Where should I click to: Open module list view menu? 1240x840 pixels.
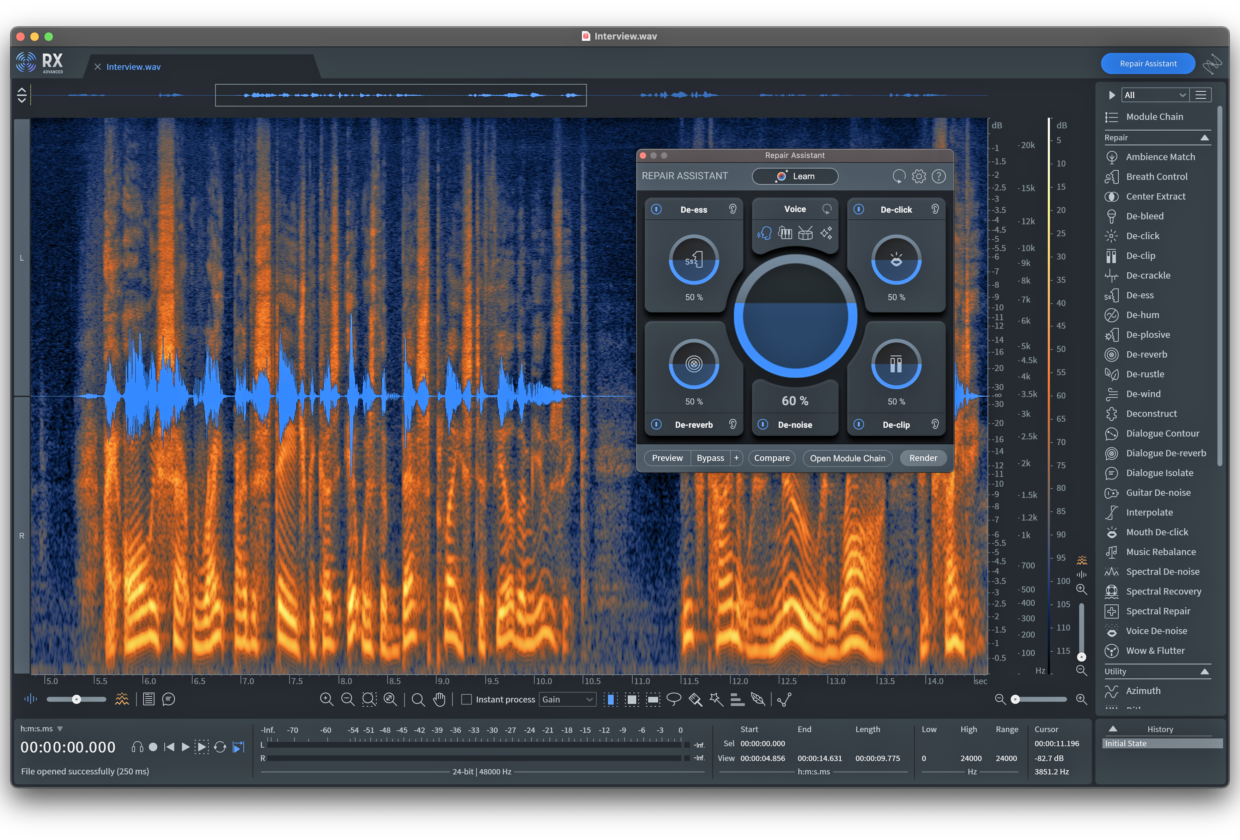pyautogui.click(x=1201, y=95)
